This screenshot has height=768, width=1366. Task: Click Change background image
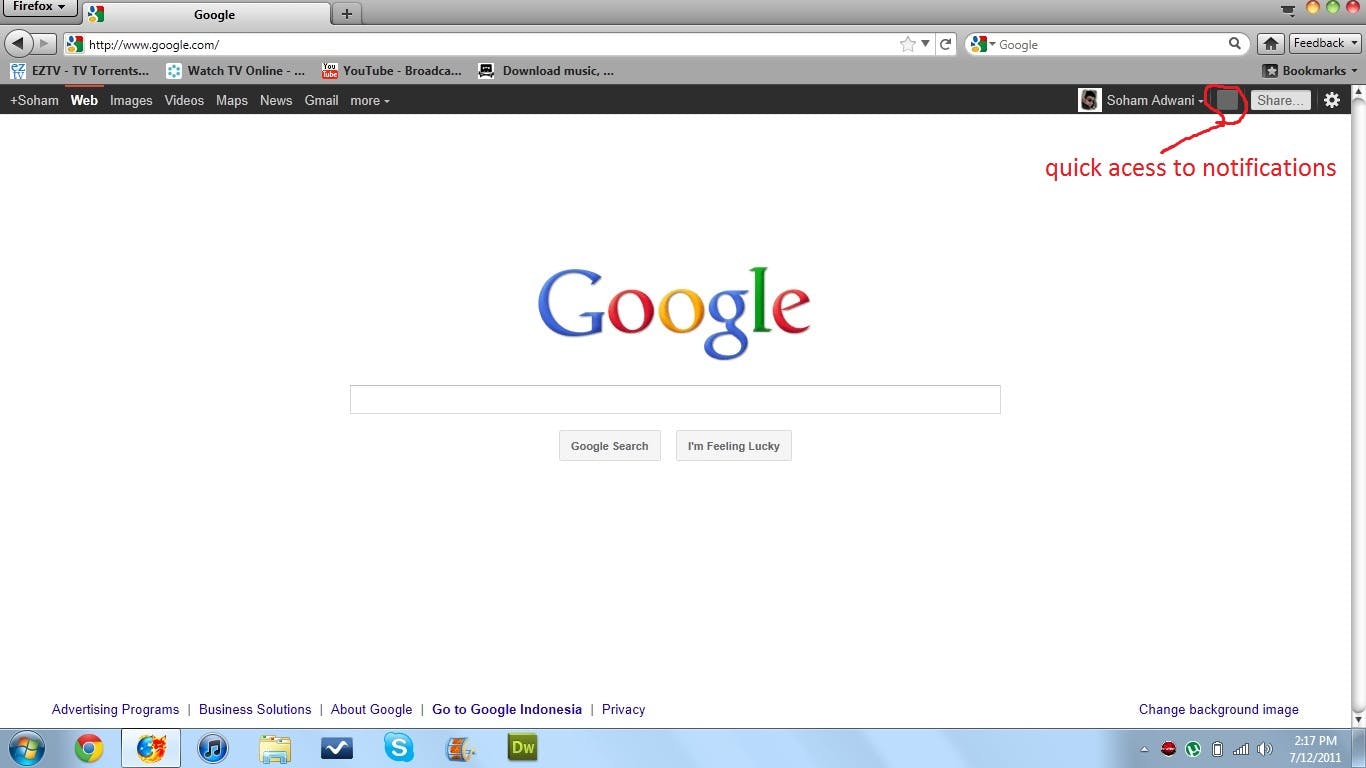tap(1219, 709)
